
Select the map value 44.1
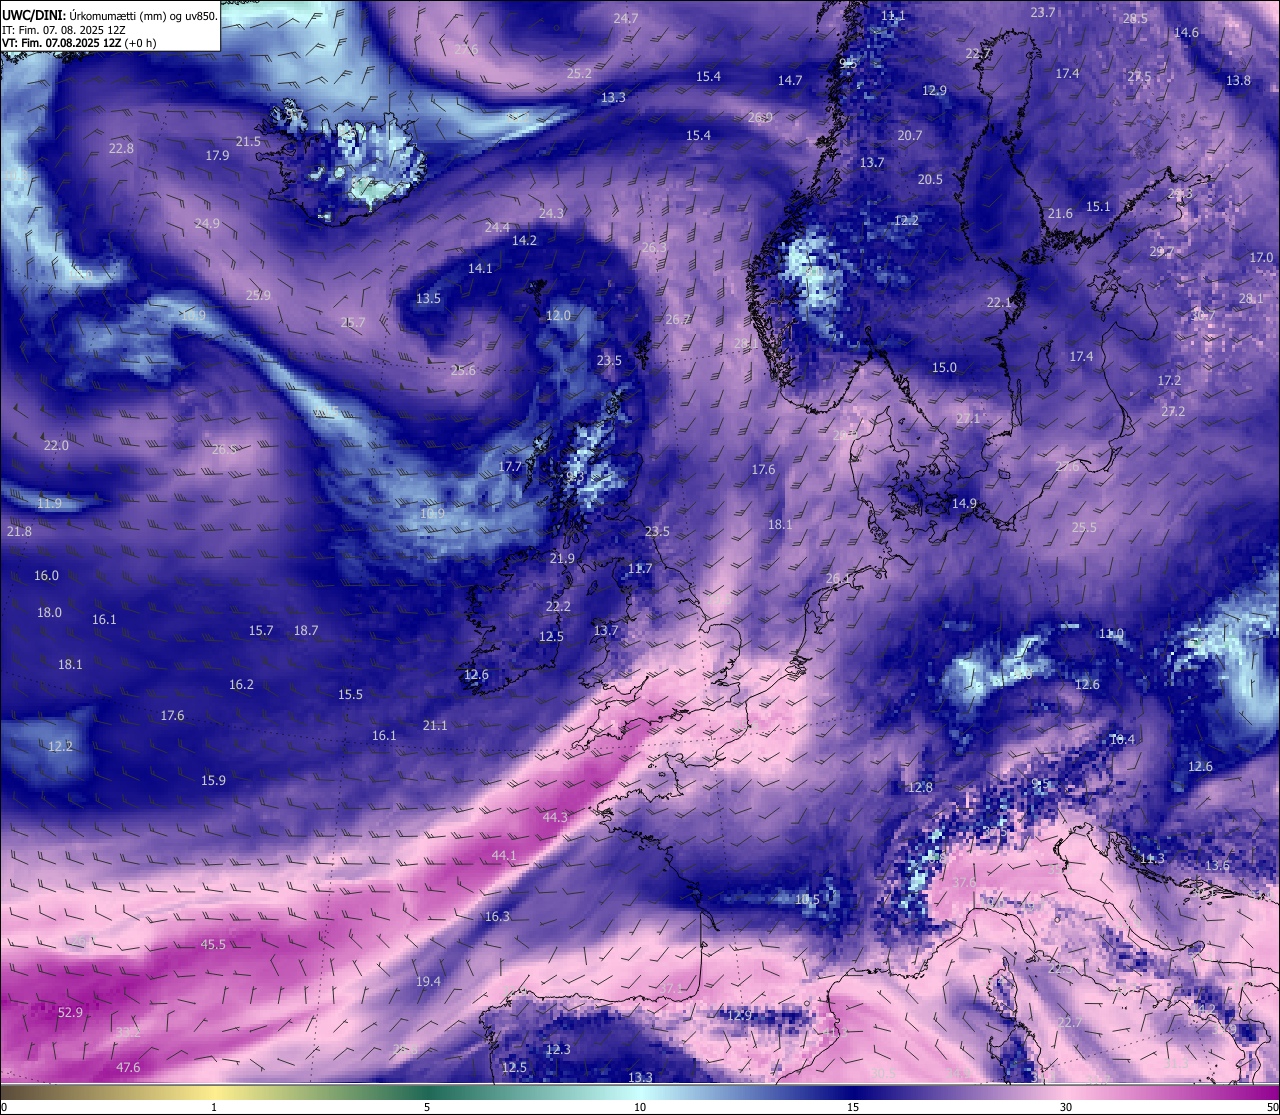tap(504, 855)
